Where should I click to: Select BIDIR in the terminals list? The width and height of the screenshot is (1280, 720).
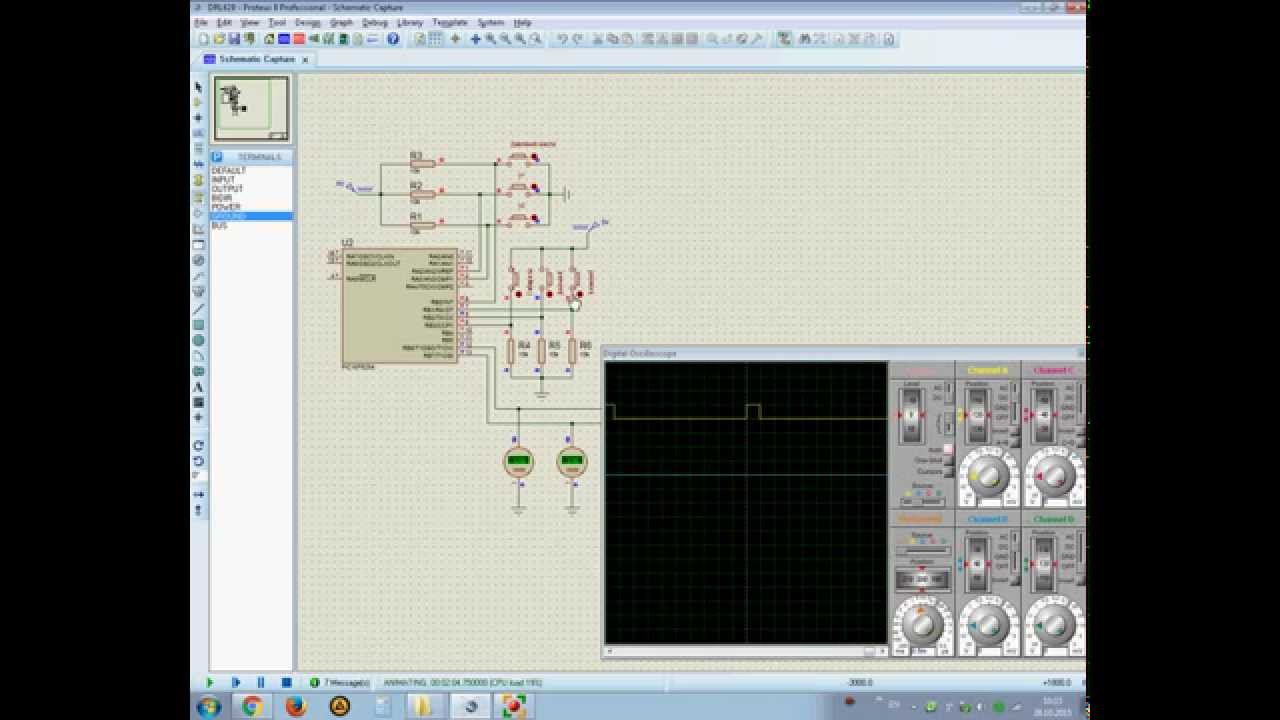point(251,198)
